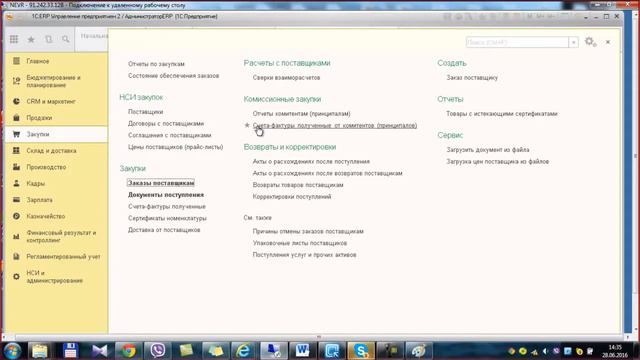Open Chrome from the taskbar

pyautogui.click(x=129, y=351)
